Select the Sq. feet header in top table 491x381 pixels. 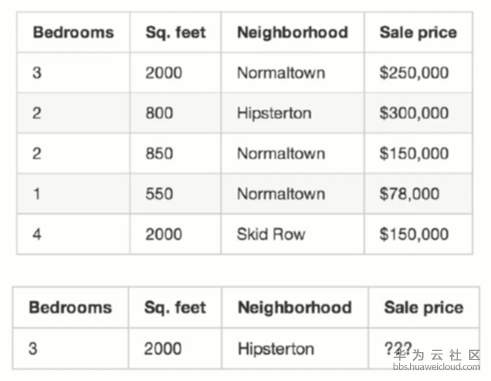(x=176, y=32)
